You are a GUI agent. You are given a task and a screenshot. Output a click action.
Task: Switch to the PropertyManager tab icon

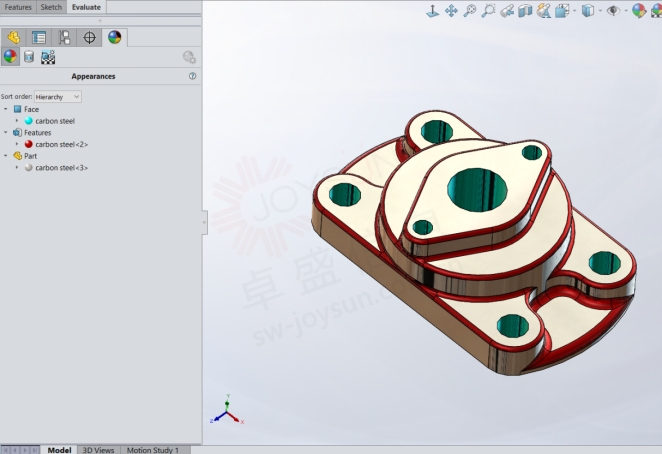coord(39,37)
